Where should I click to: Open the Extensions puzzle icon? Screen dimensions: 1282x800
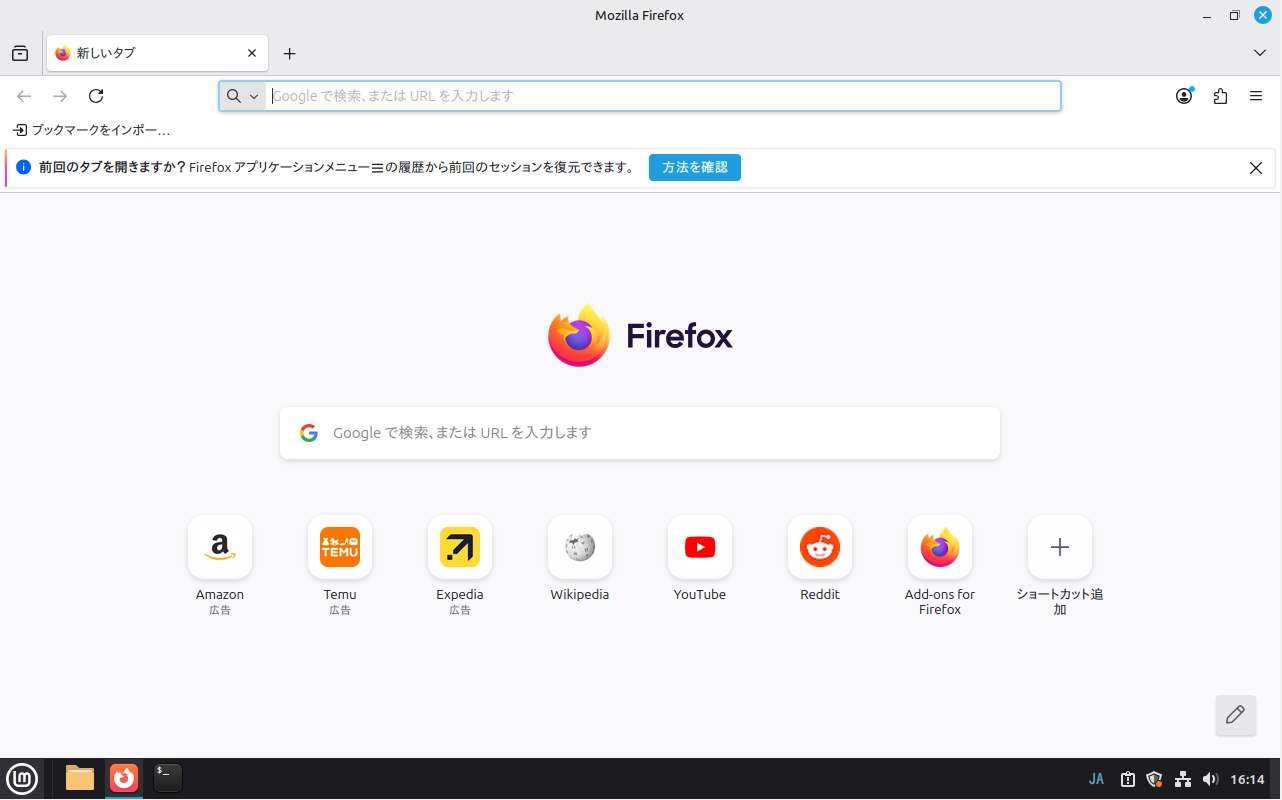tap(1220, 96)
